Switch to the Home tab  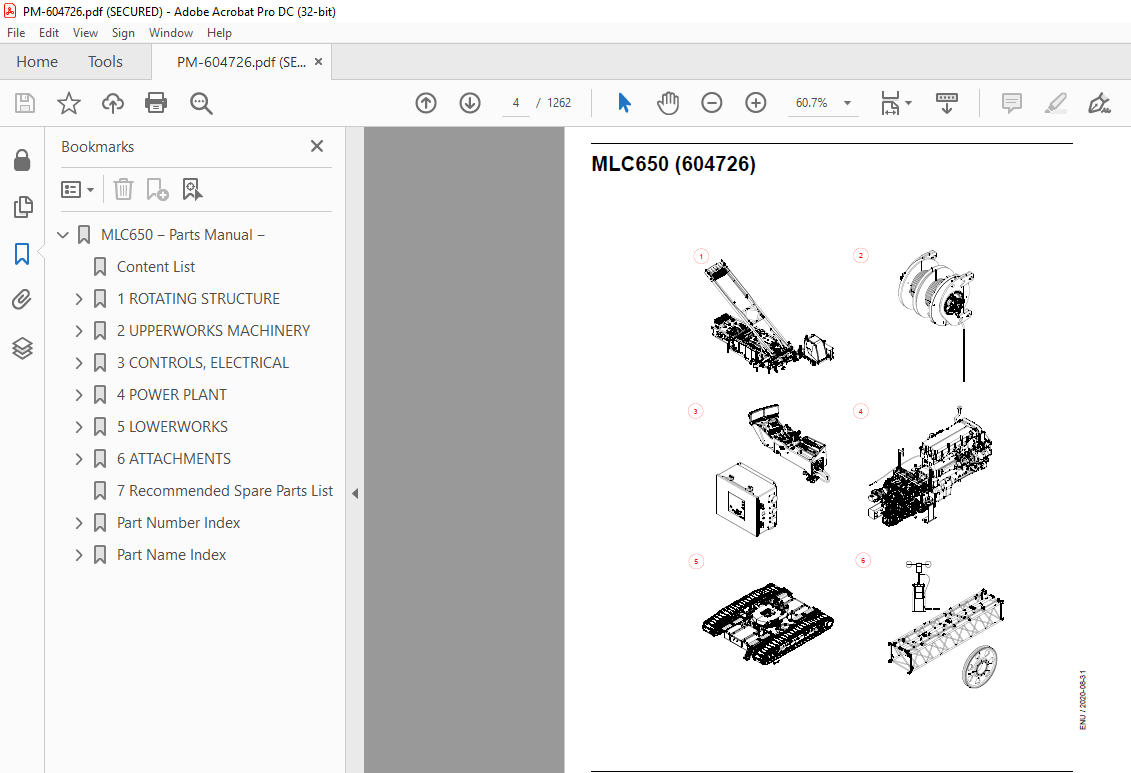click(37, 62)
